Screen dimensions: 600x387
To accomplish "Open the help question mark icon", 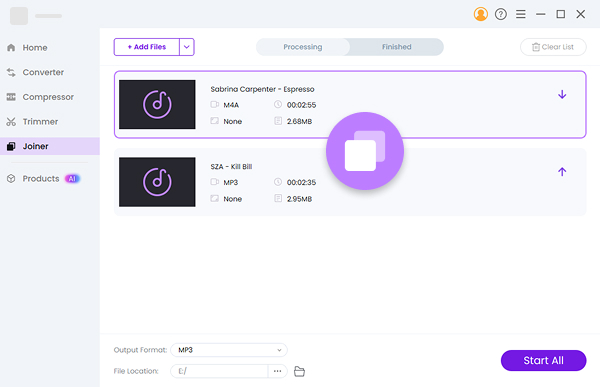I will coord(501,15).
